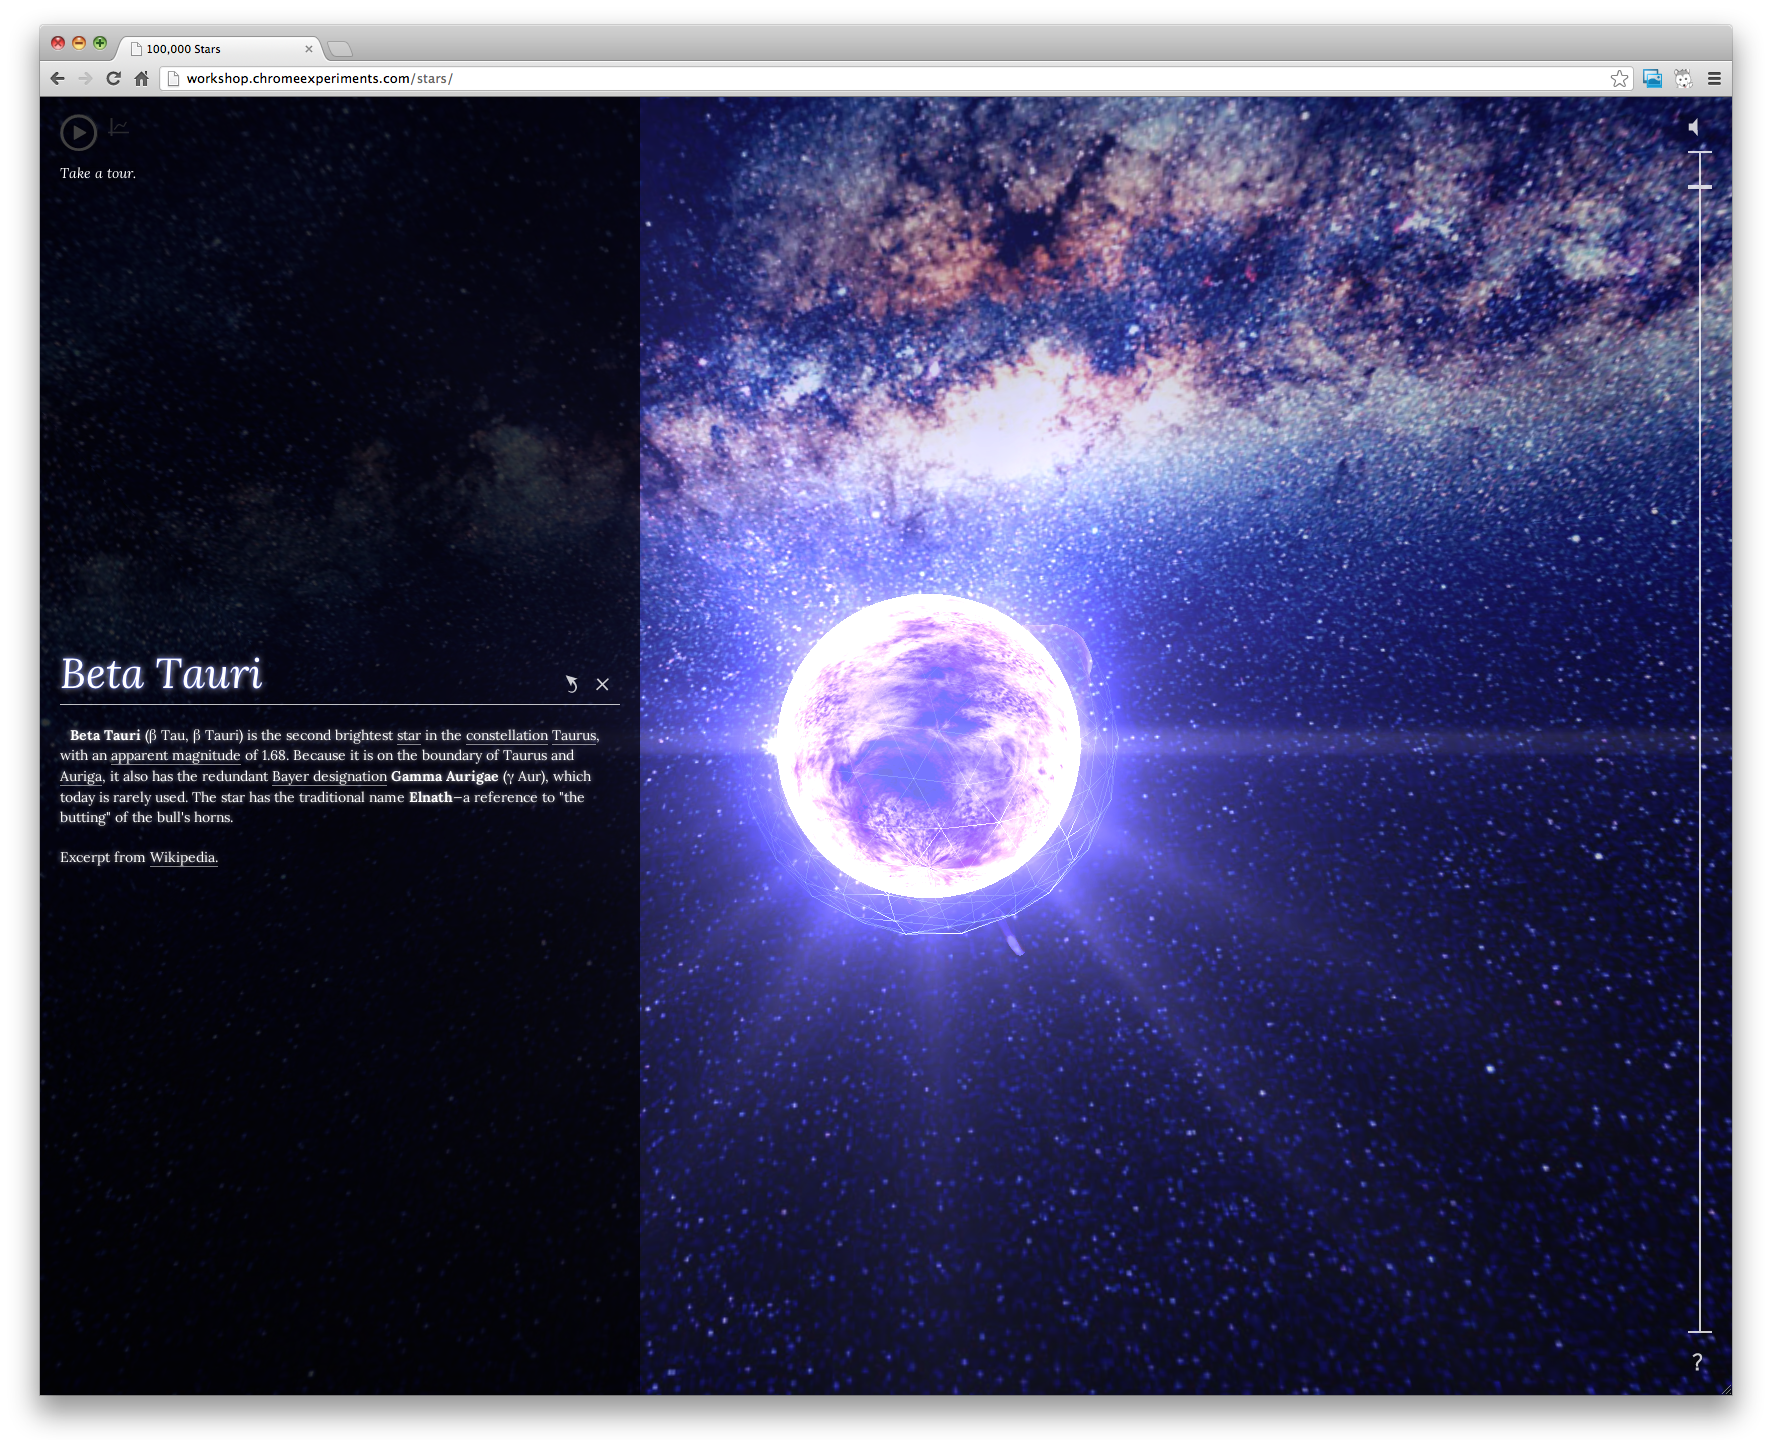1772x1440 pixels.
Task: Return to galaxy view with curved arrow
Action: pyautogui.click(x=572, y=684)
